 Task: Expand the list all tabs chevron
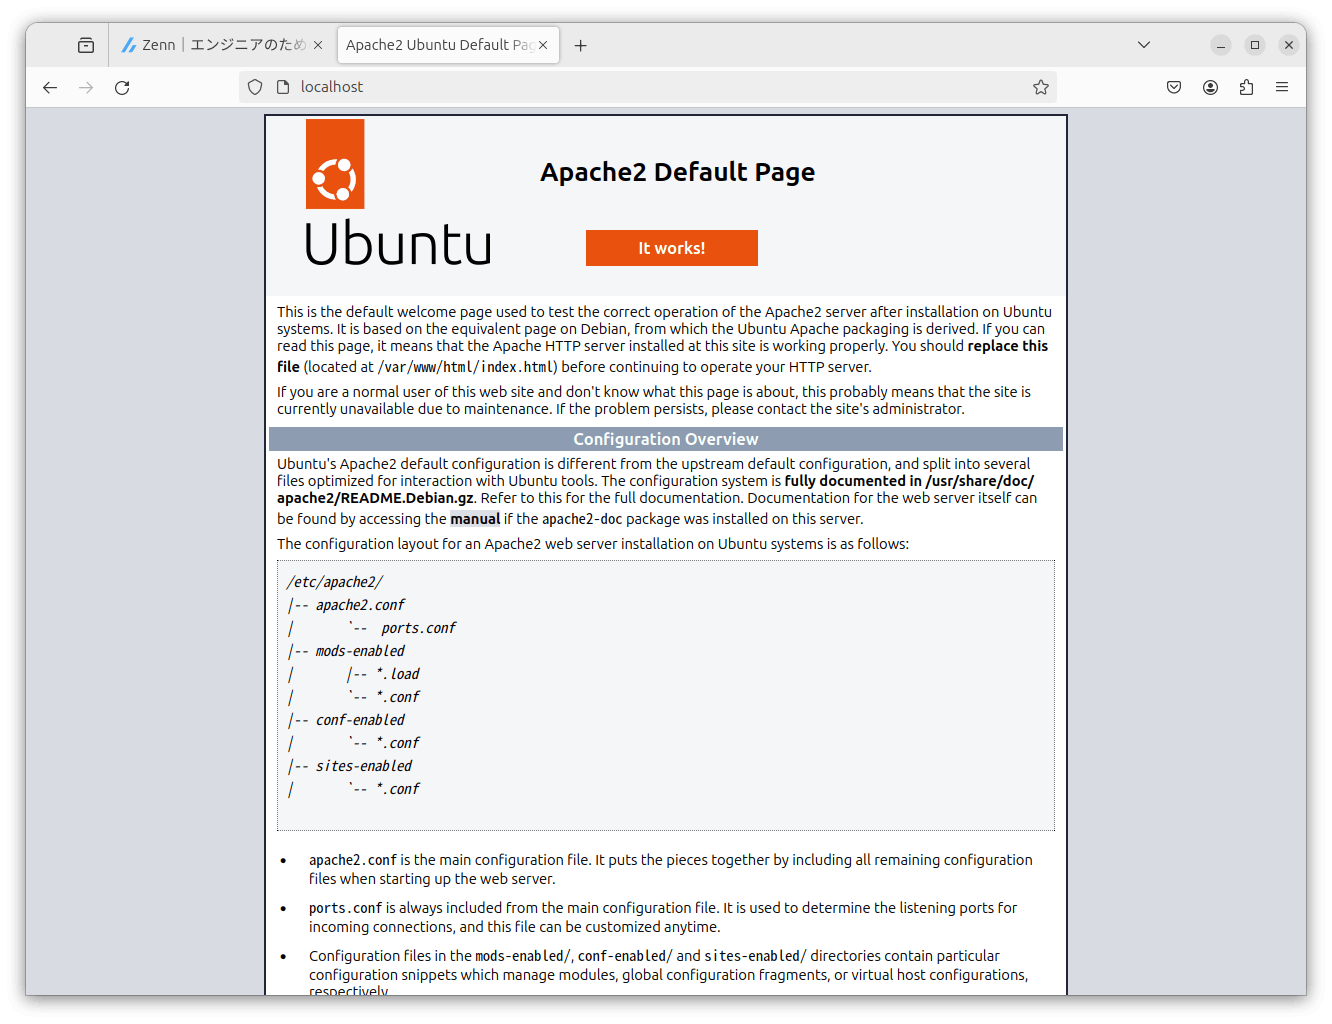(x=1144, y=45)
